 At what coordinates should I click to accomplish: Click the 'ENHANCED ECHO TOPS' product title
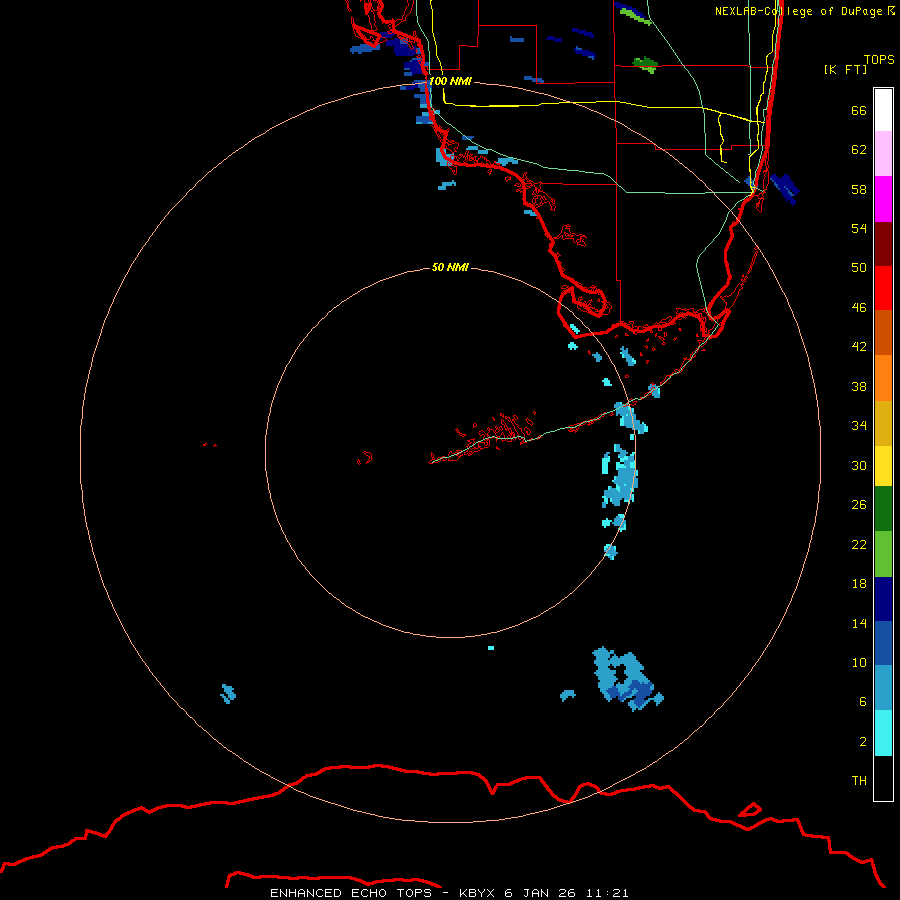pos(351,893)
